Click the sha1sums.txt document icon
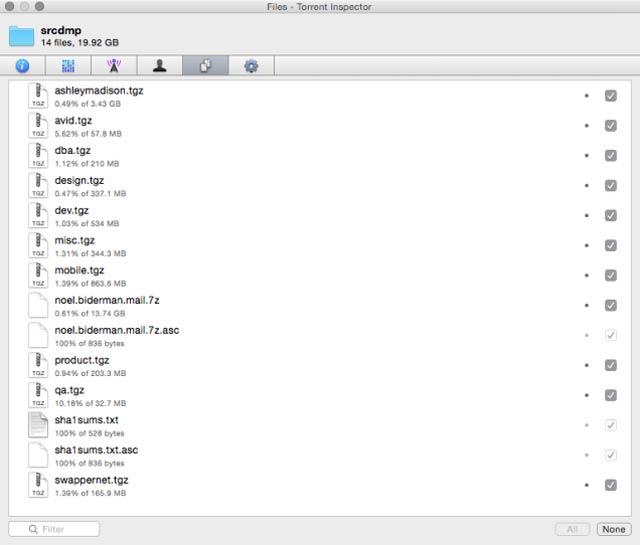Screen dimensions: 640x545 click(x=38, y=425)
